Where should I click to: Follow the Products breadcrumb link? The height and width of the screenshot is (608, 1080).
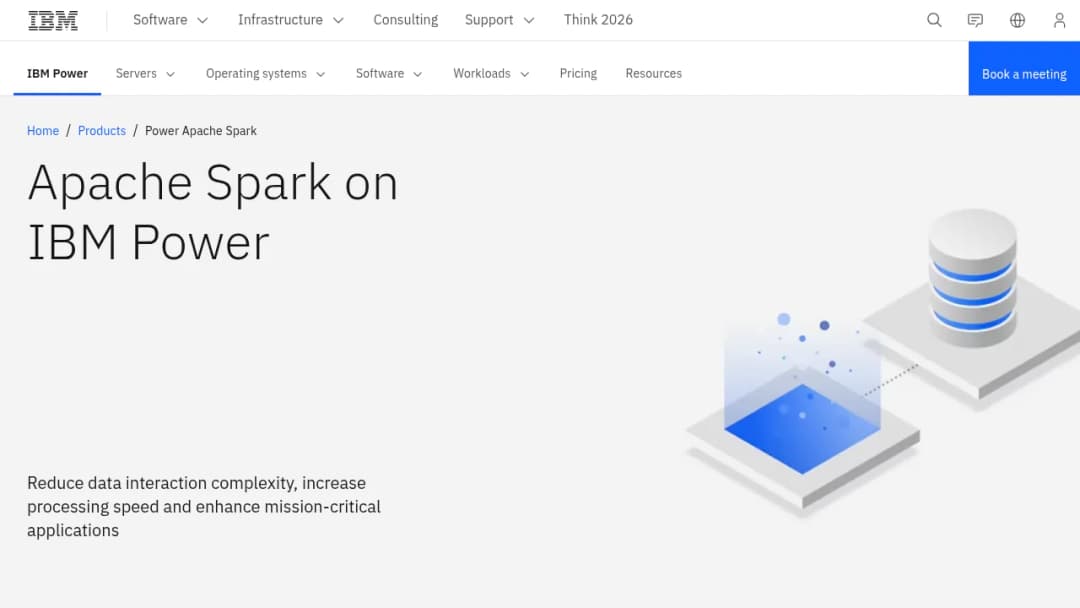tap(102, 131)
